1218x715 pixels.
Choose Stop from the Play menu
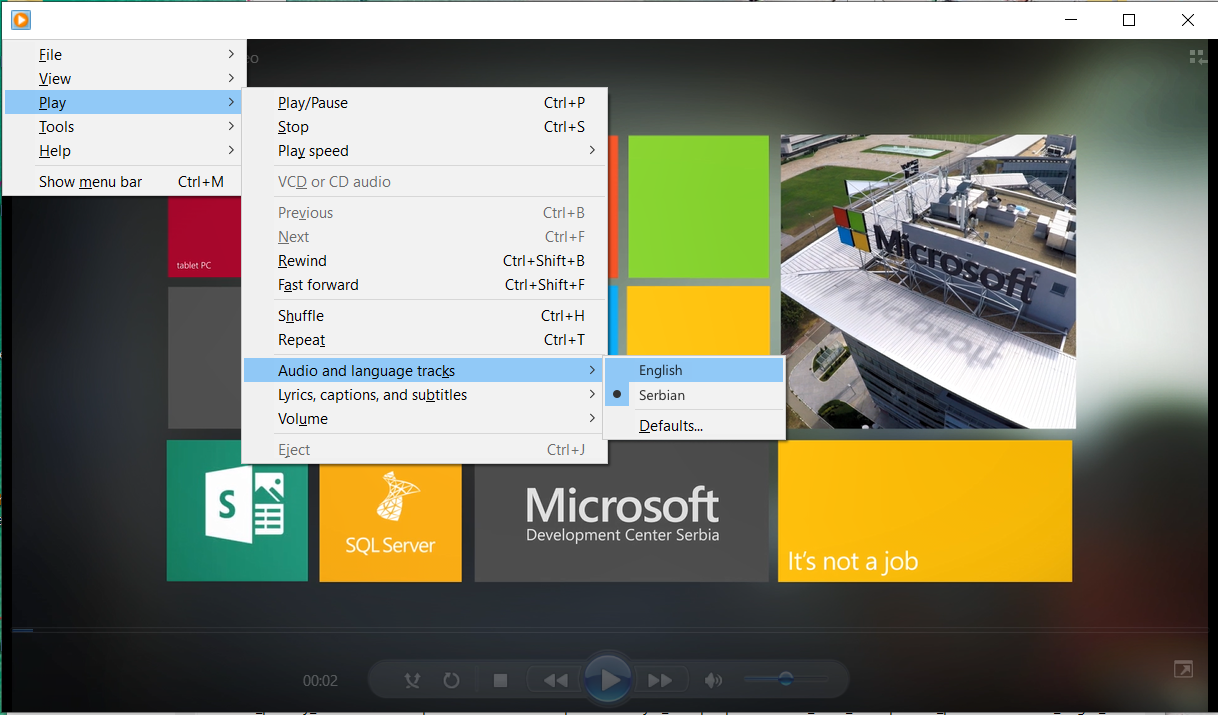[x=425, y=127]
